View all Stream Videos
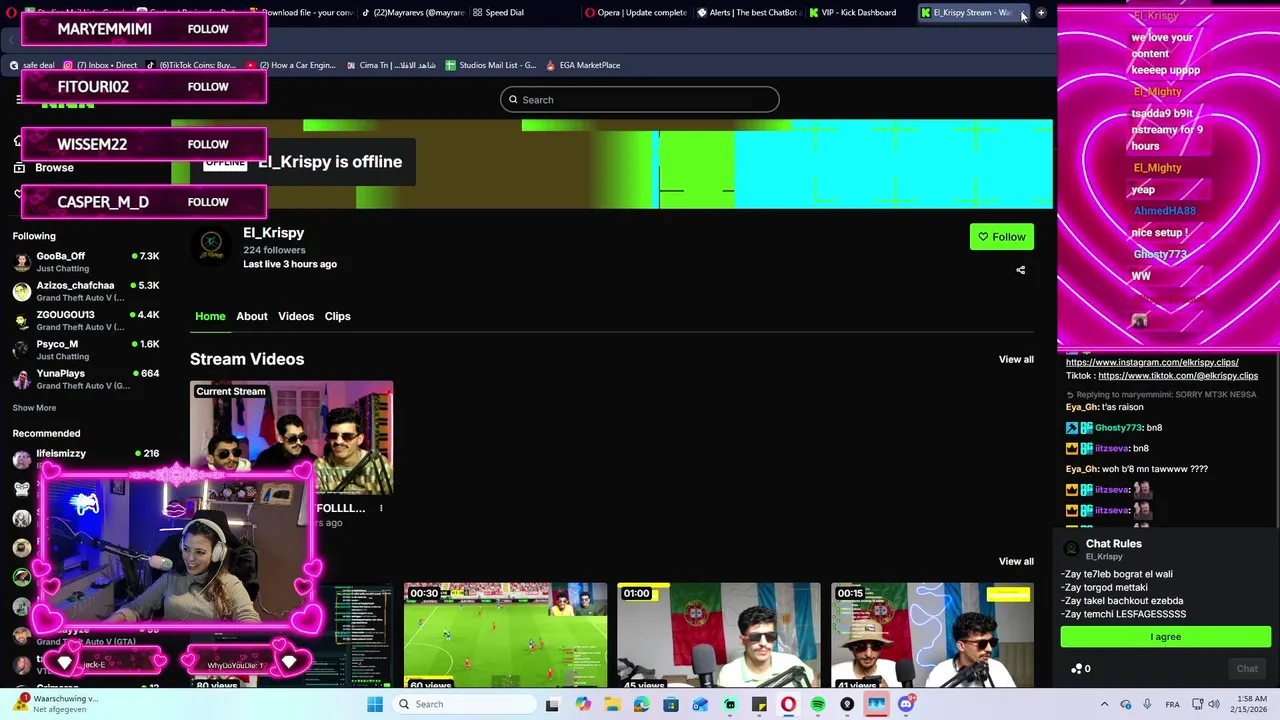The image size is (1280, 720). tap(1016, 359)
